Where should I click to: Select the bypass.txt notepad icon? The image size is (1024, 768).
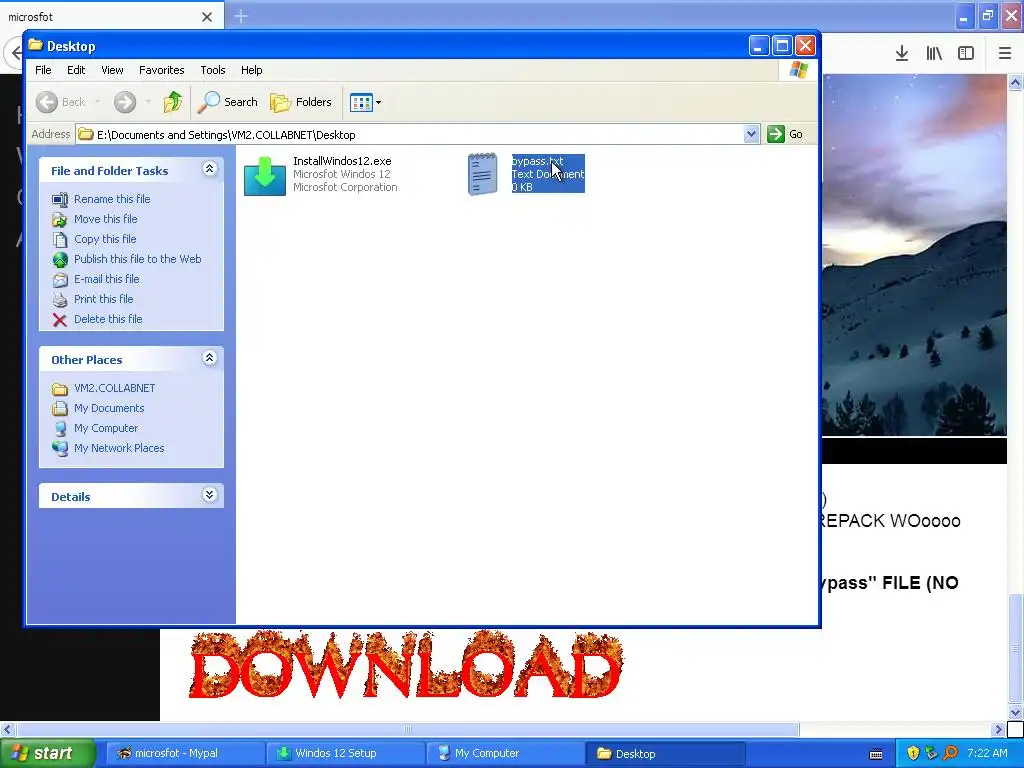click(483, 174)
